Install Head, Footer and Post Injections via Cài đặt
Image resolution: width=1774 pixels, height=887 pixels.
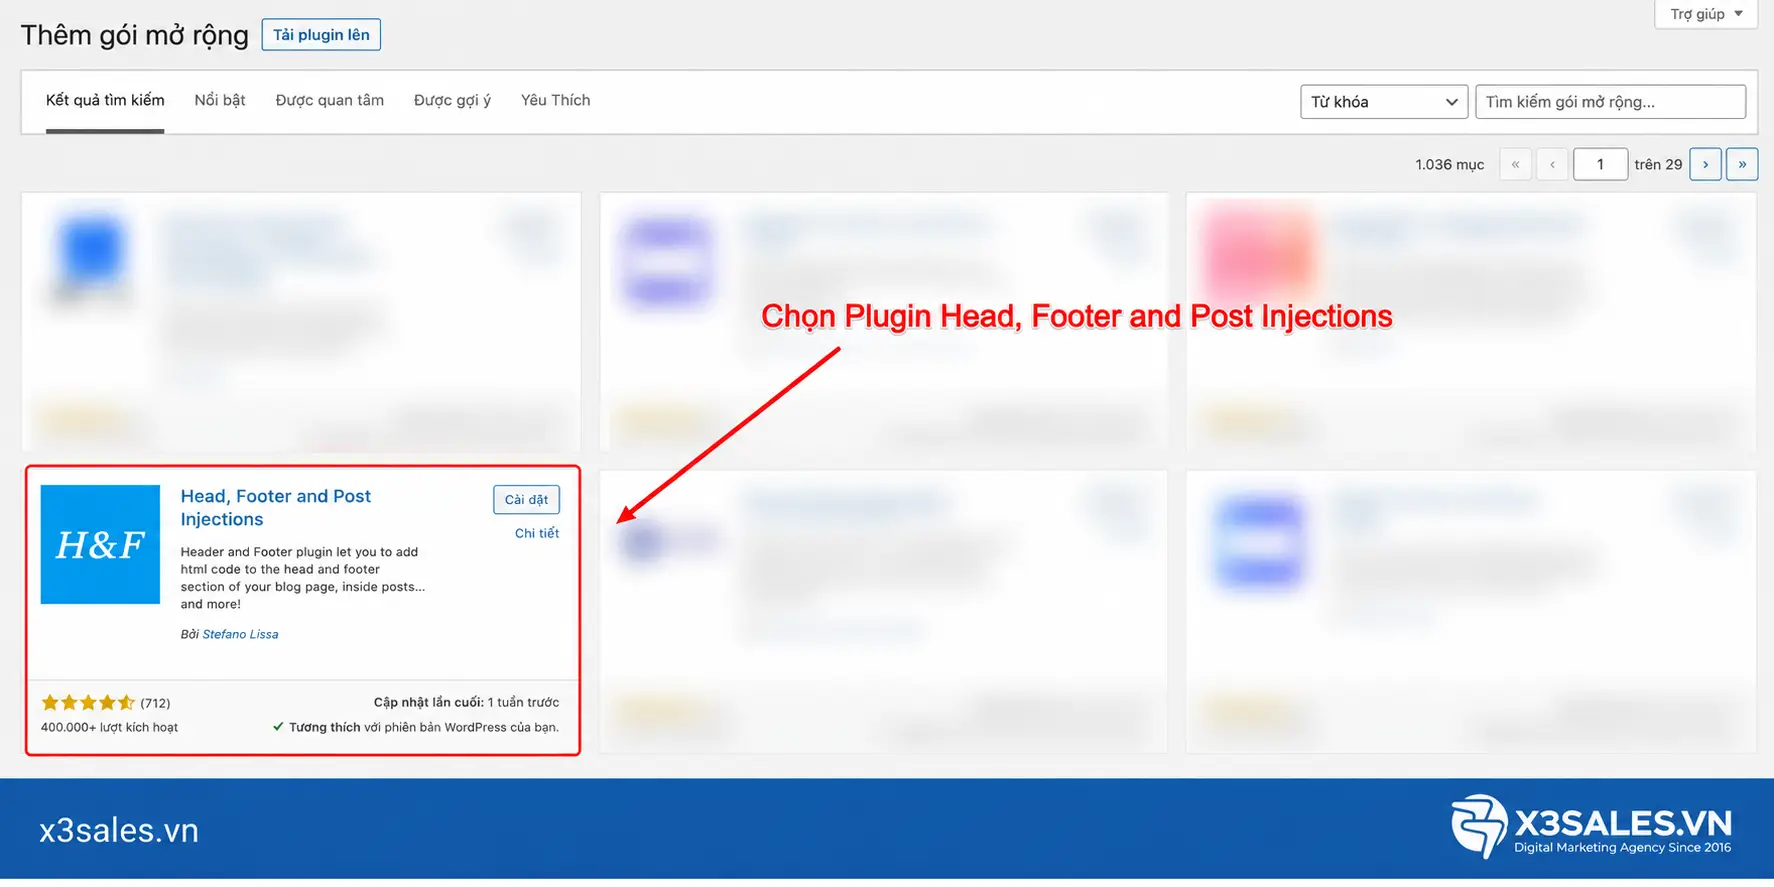coord(526,499)
